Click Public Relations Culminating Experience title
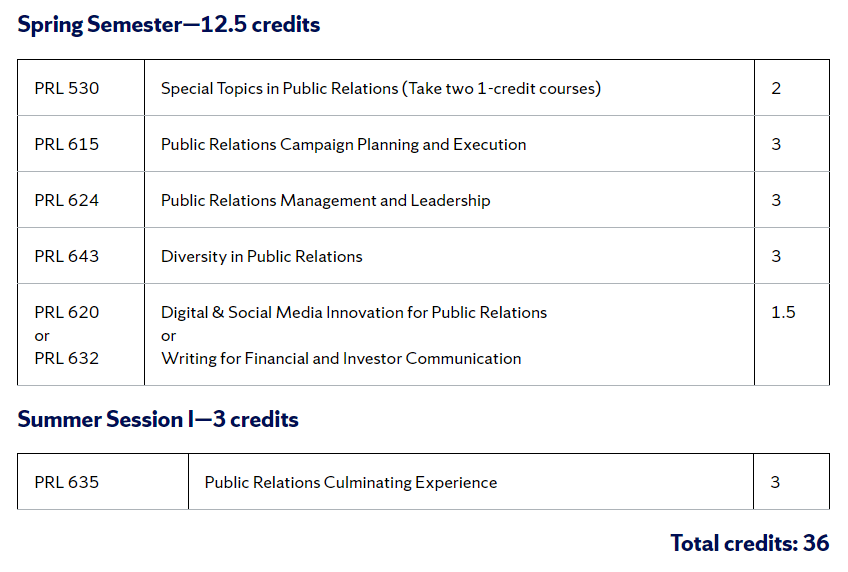This screenshot has width=848, height=572. click(x=350, y=482)
